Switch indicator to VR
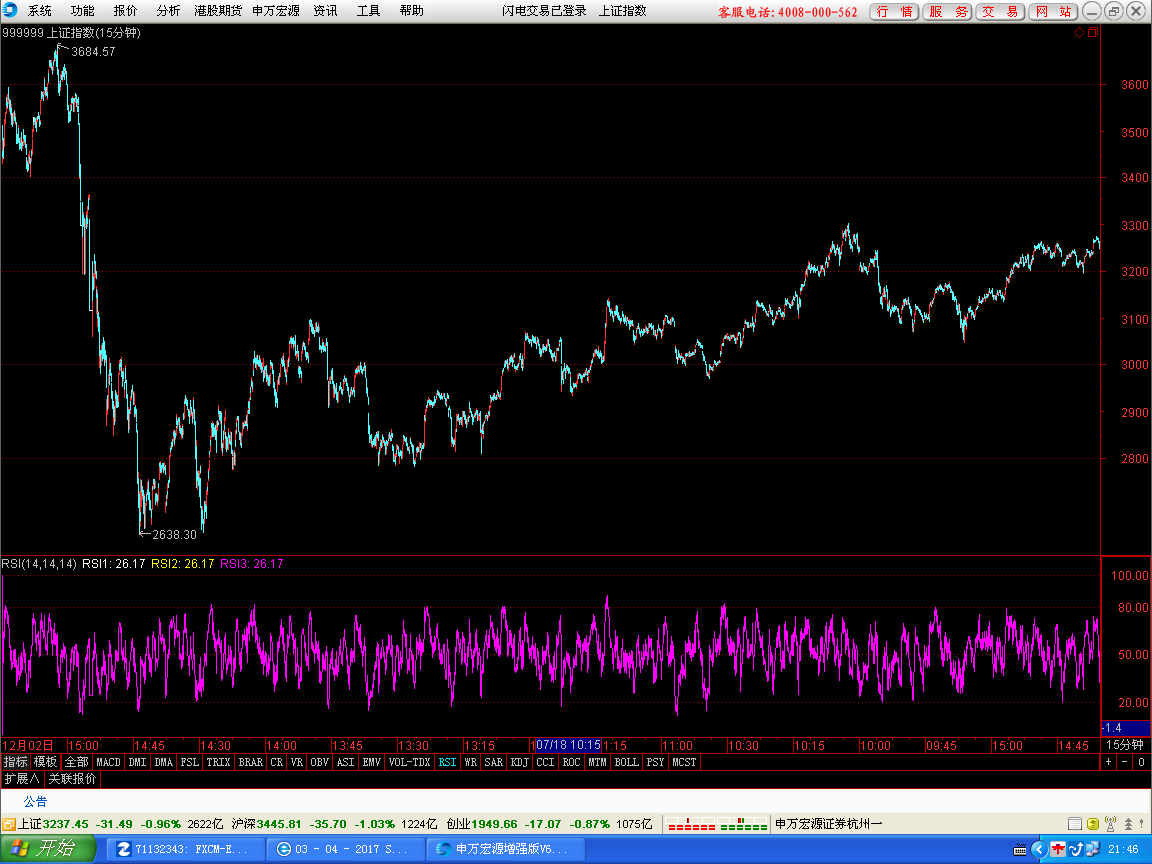 [x=297, y=762]
